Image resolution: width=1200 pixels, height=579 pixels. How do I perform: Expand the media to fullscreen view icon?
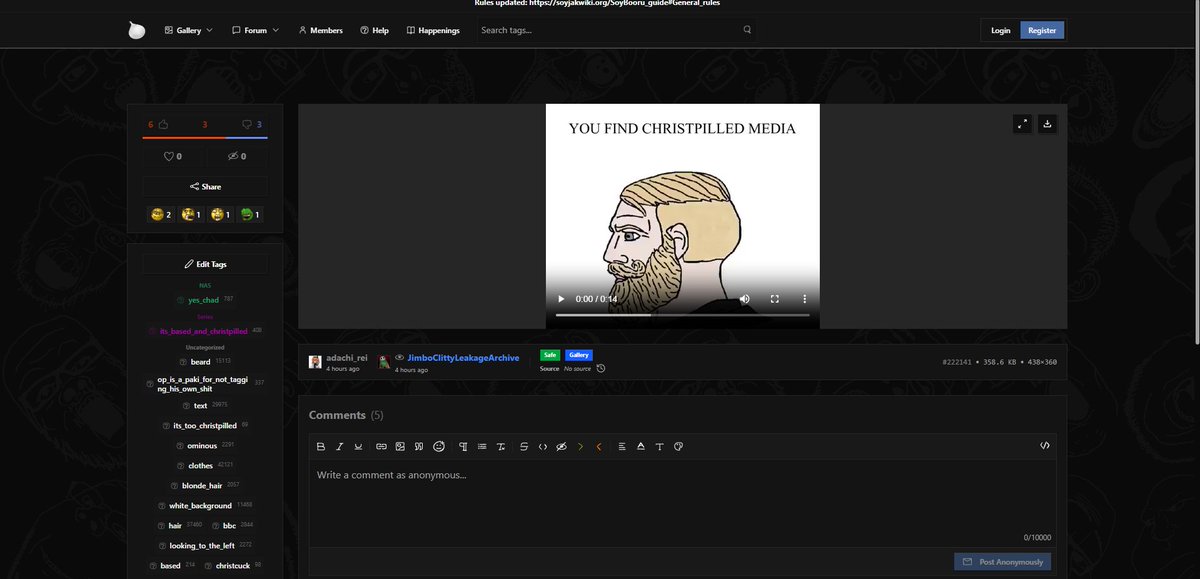(x=1021, y=124)
